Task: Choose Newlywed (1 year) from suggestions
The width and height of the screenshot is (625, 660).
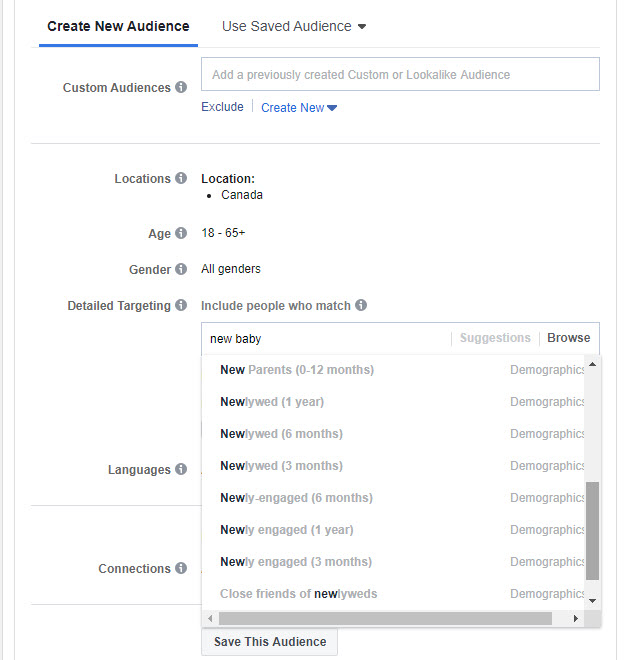Action: tap(272, 402)
